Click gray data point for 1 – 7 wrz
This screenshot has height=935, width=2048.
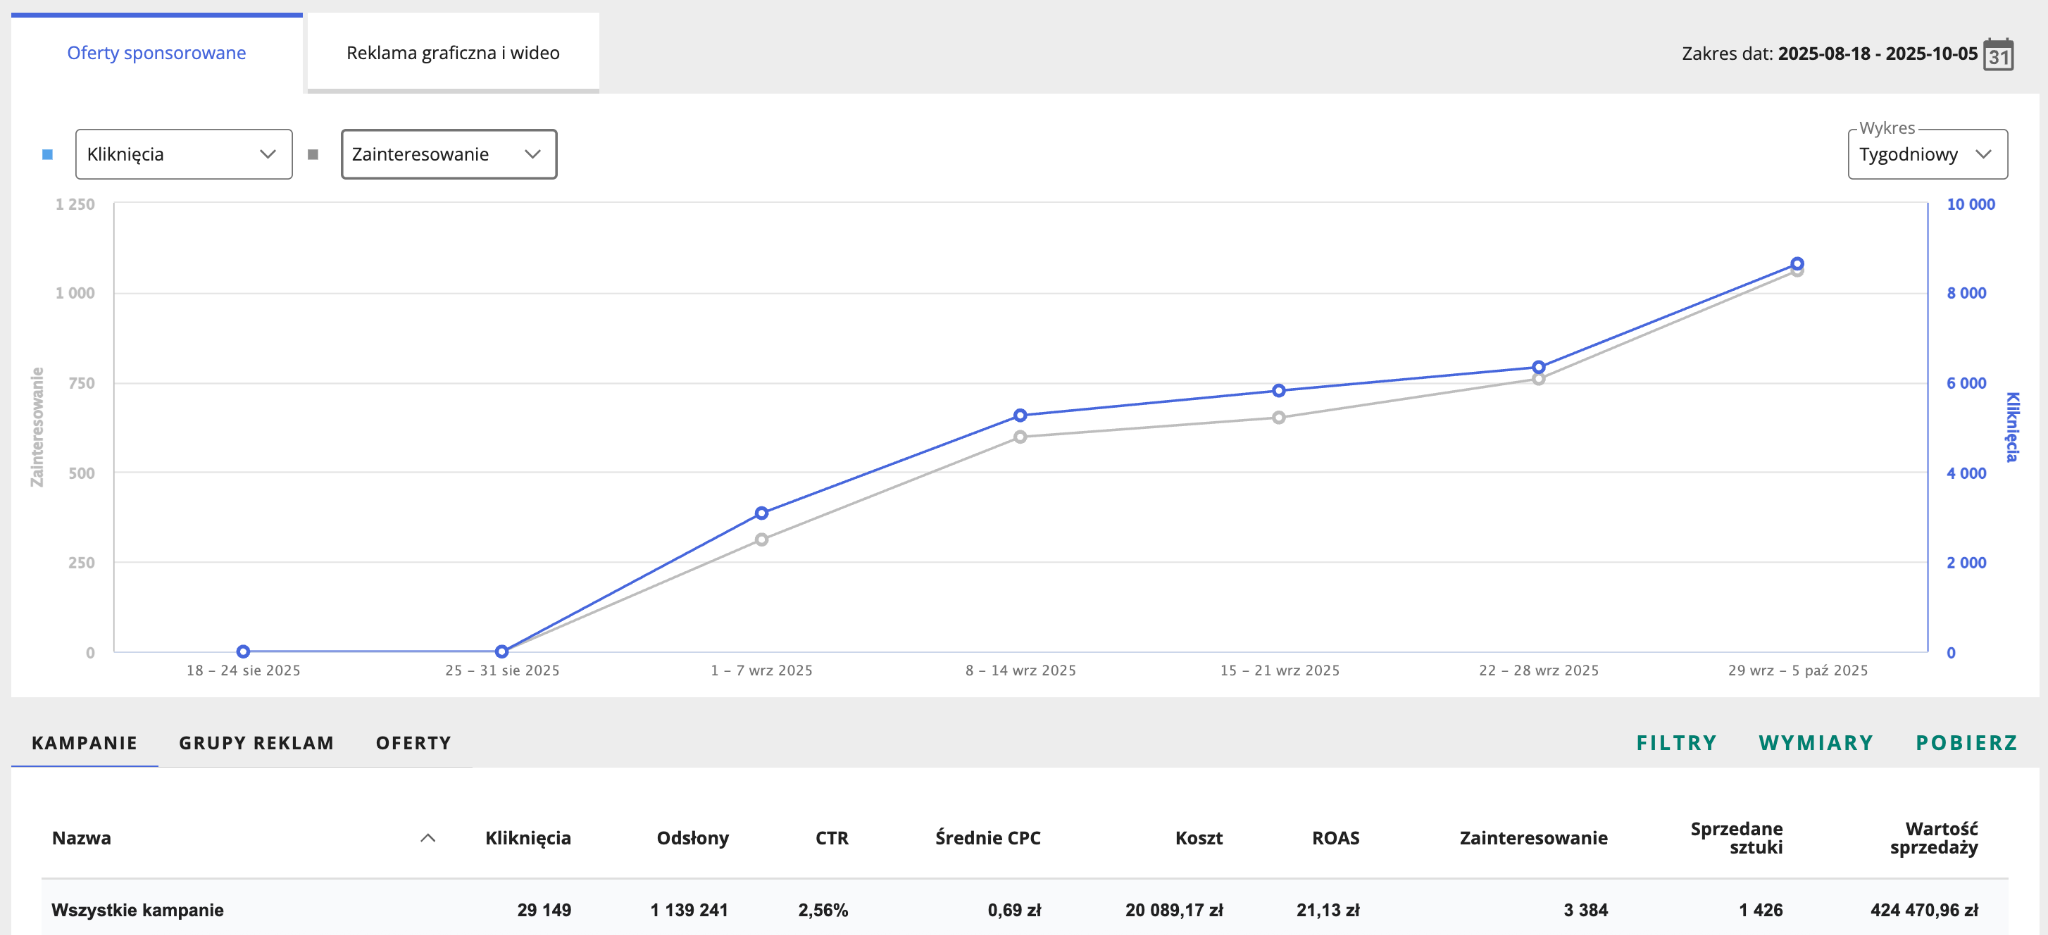[x=762, y=540]
